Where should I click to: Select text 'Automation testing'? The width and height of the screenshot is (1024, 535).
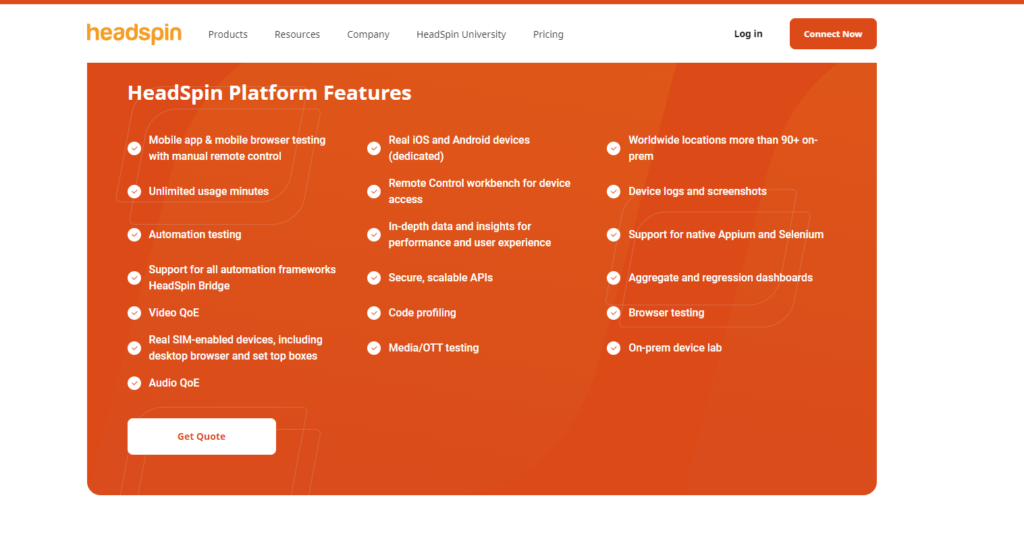(x=195, y=235)
